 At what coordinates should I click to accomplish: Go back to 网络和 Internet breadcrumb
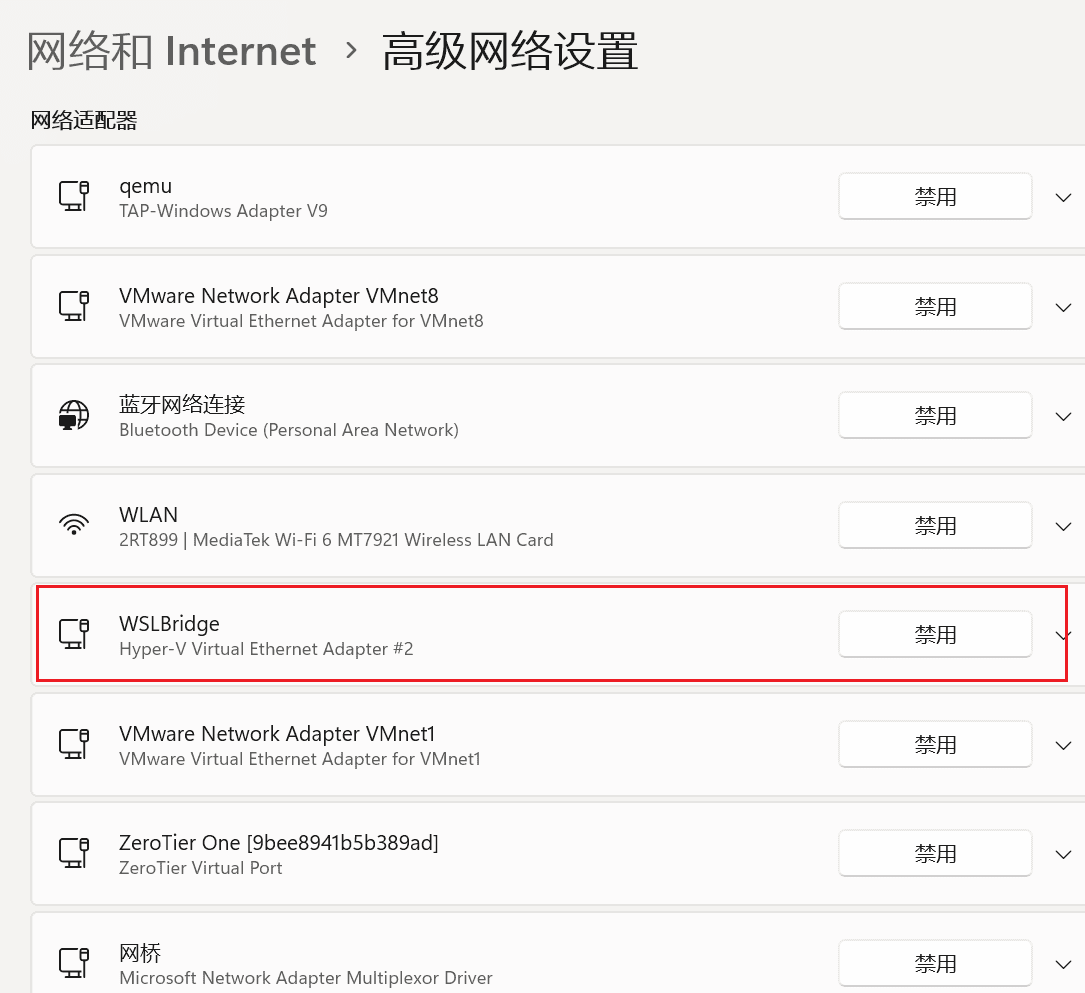pyautogui.click(x=171, y=51)
